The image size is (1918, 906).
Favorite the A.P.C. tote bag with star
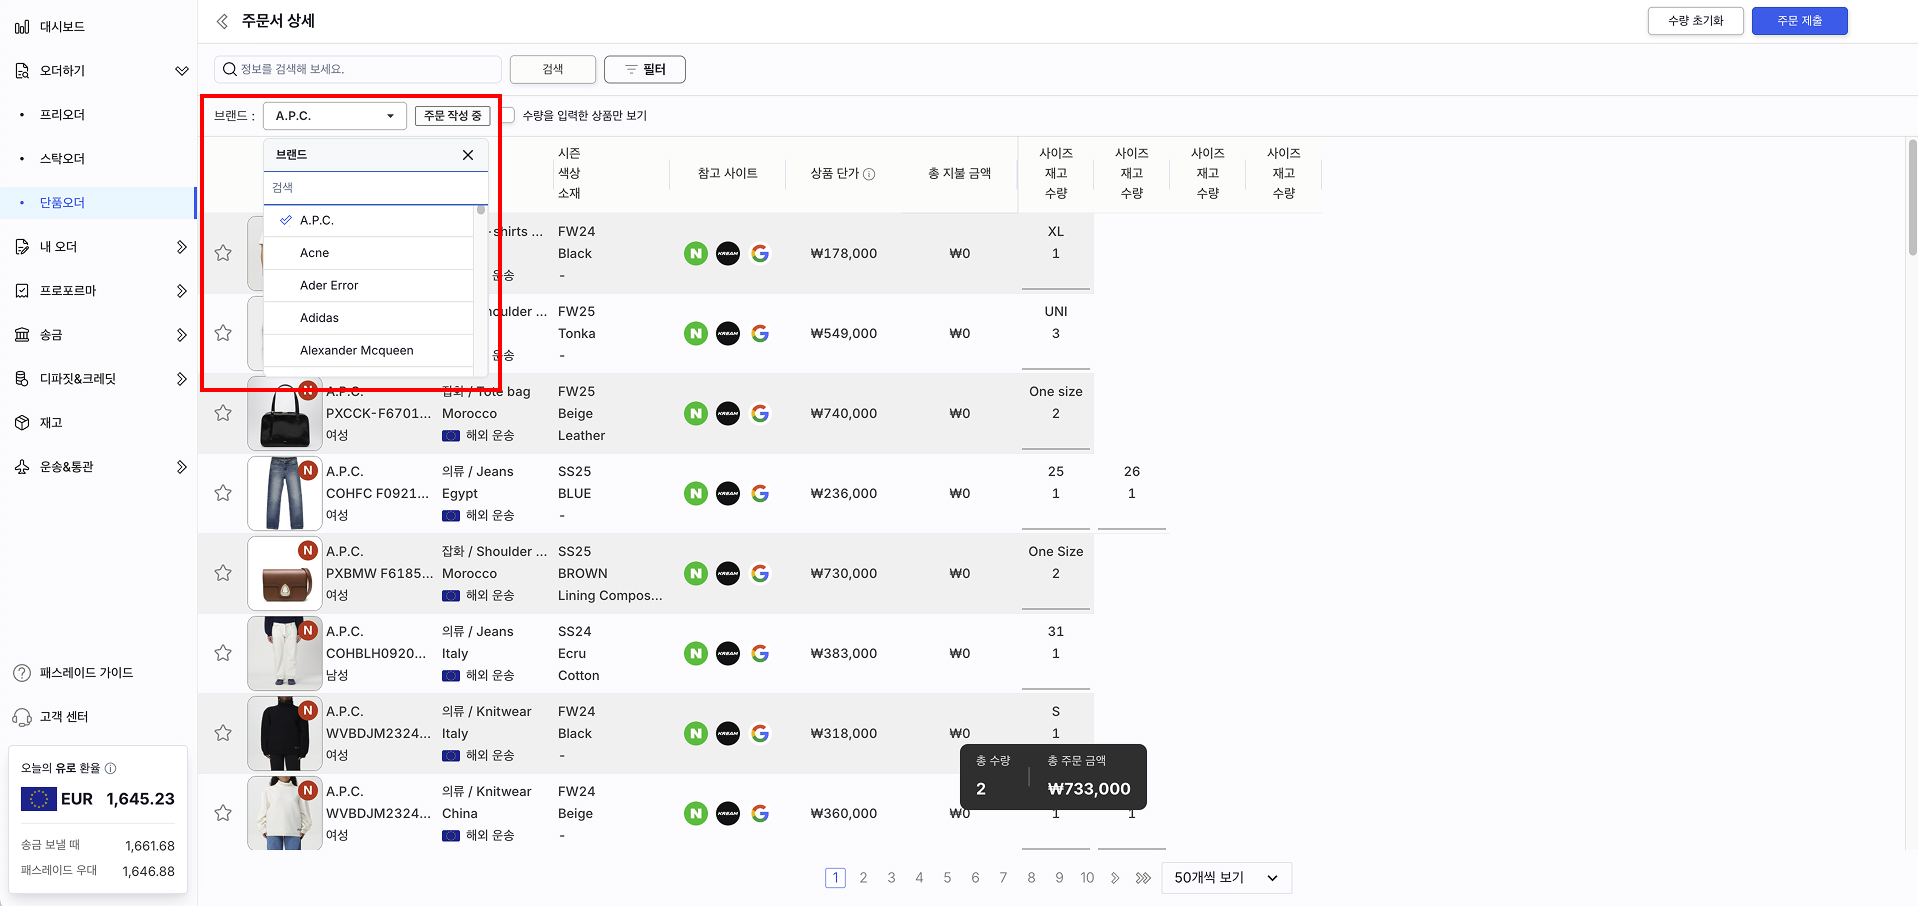coord(223,414)
